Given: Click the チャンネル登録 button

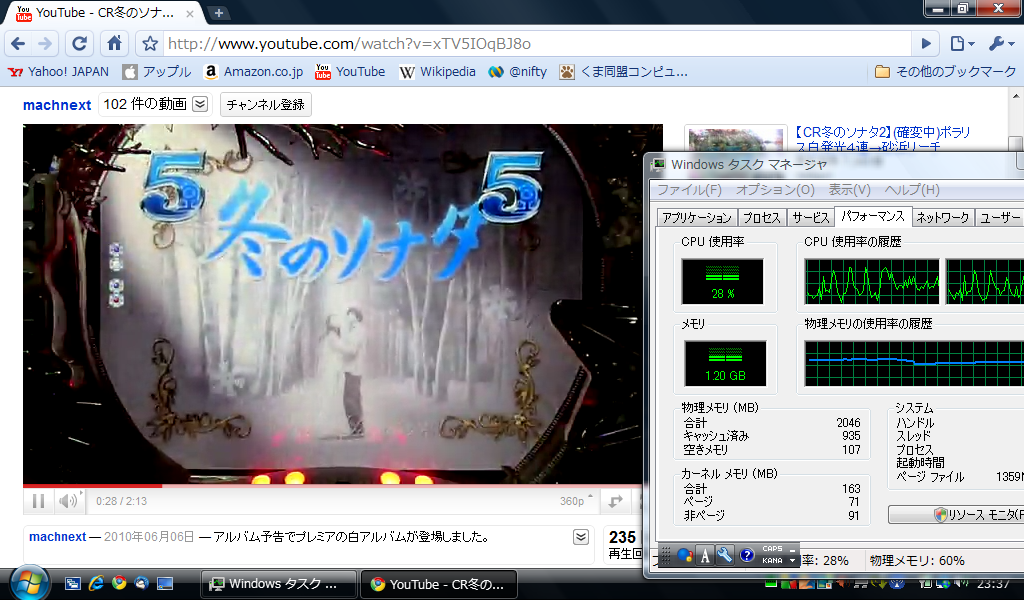Looking at the screenshot, I should (x=265, y=104).
